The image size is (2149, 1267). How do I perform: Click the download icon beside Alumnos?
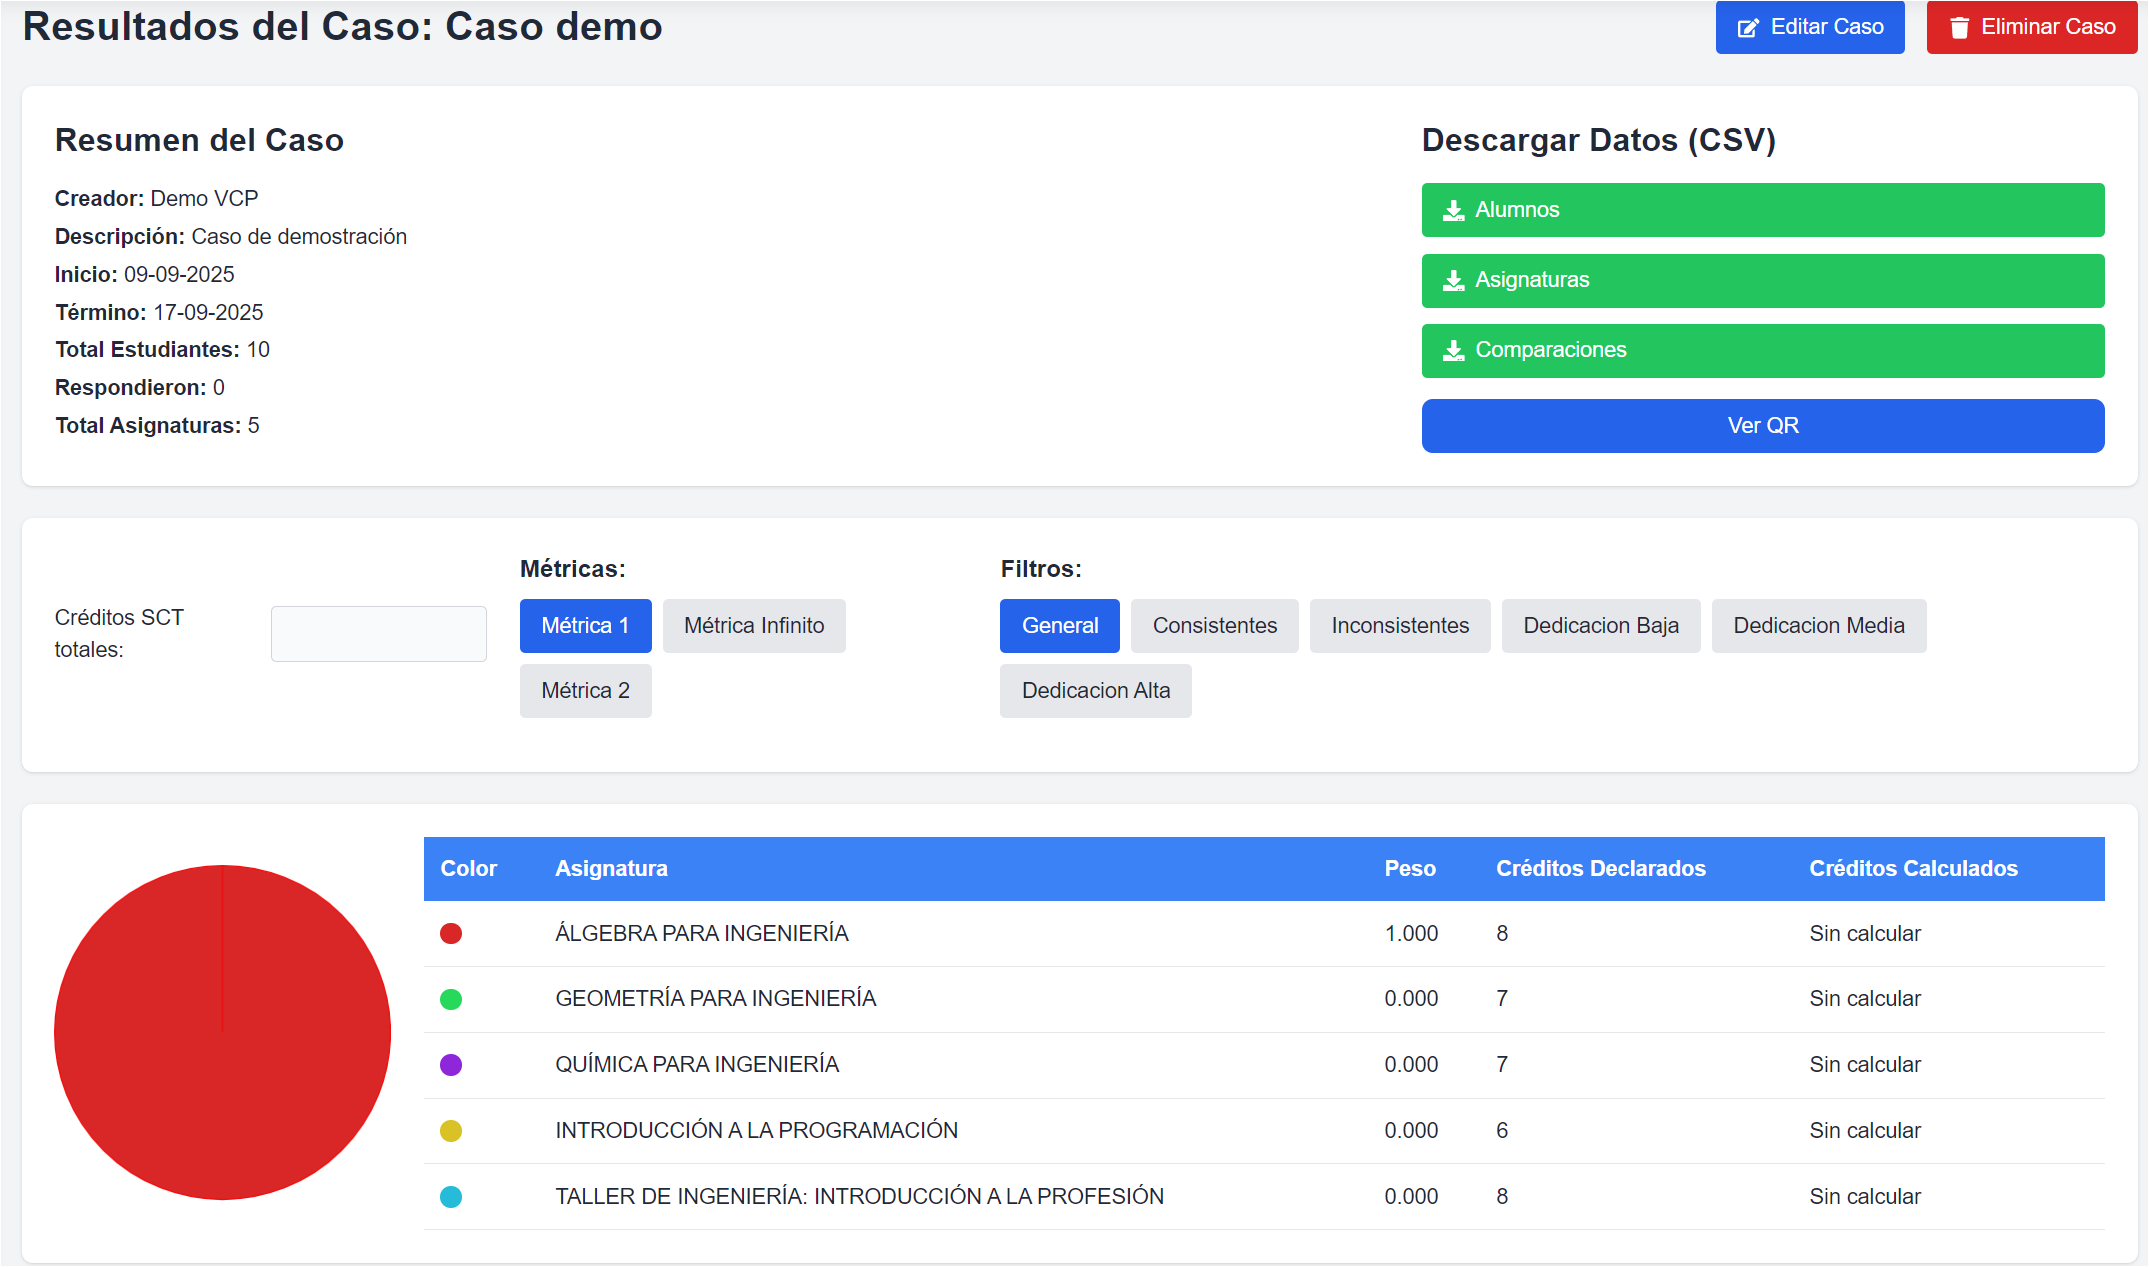(x=1453, y=211)
